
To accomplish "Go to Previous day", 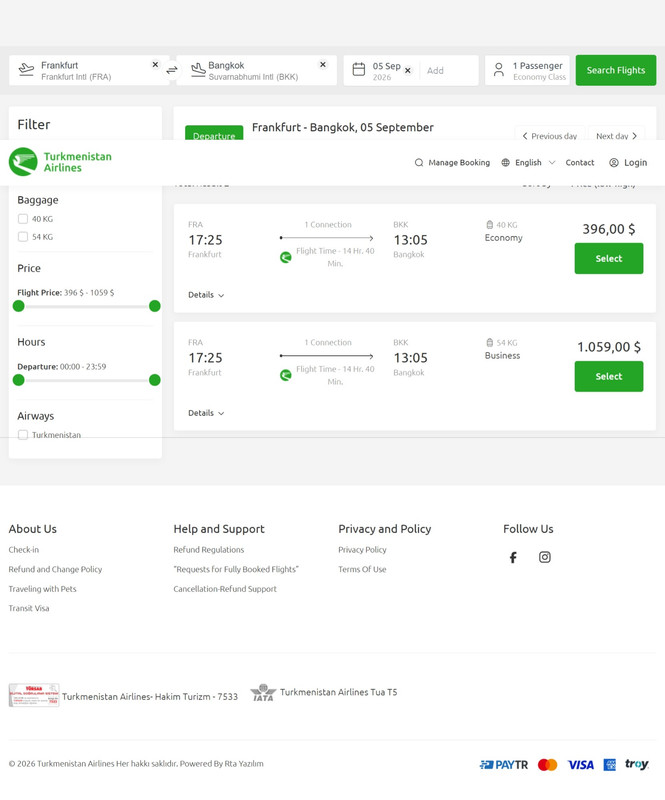I will (x=550, y=136).
